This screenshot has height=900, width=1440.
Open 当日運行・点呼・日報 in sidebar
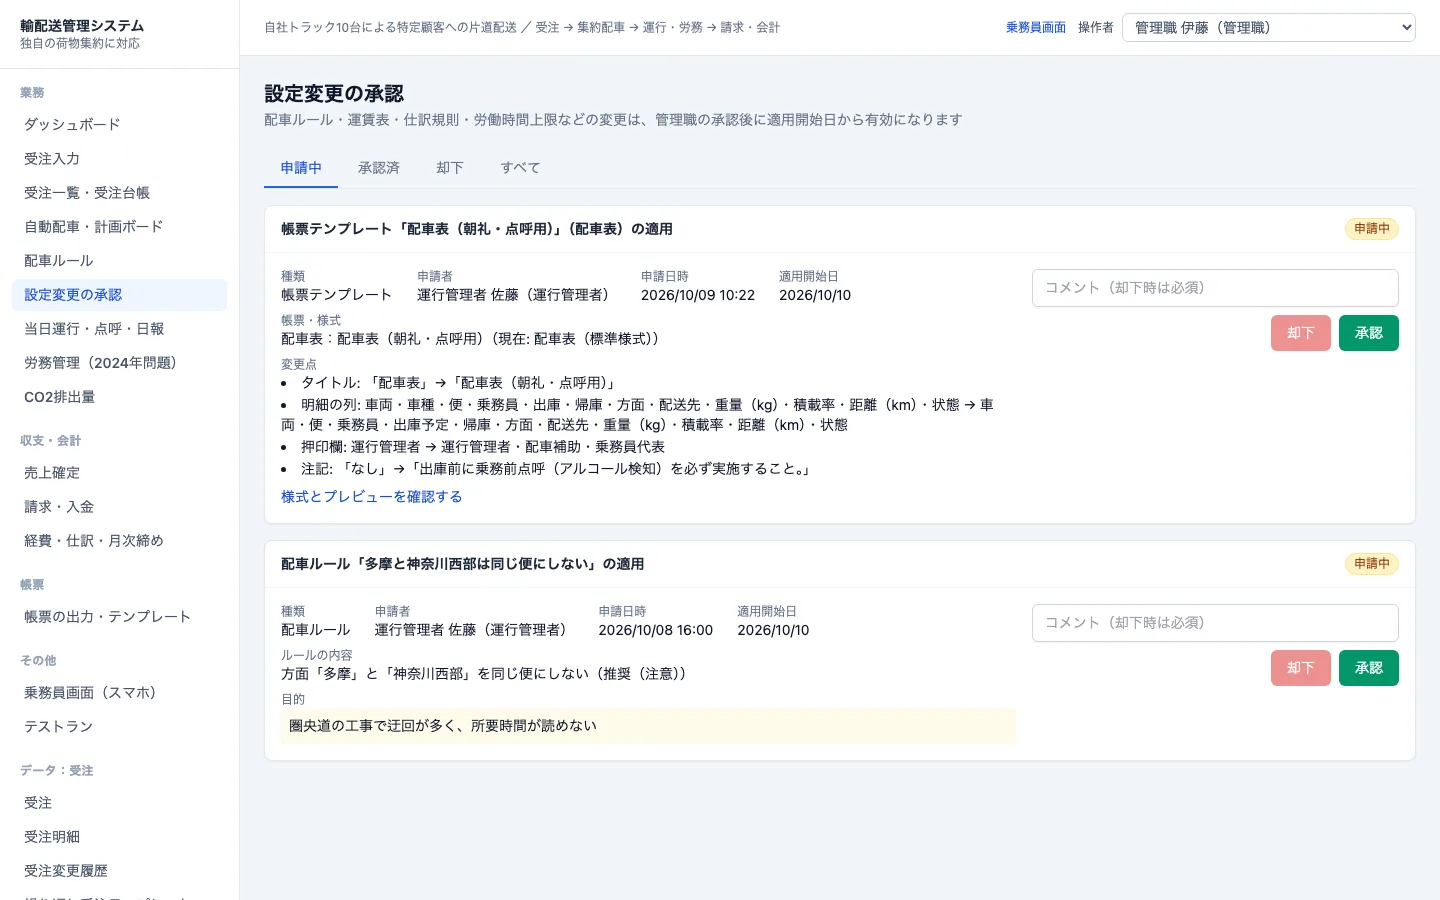click(x=119, y=329)
